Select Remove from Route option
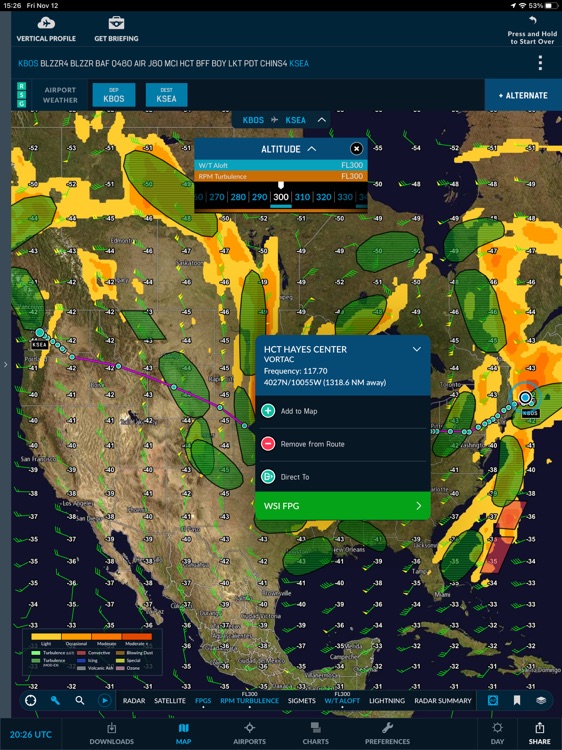562x750 pixels. pos(343,444)
